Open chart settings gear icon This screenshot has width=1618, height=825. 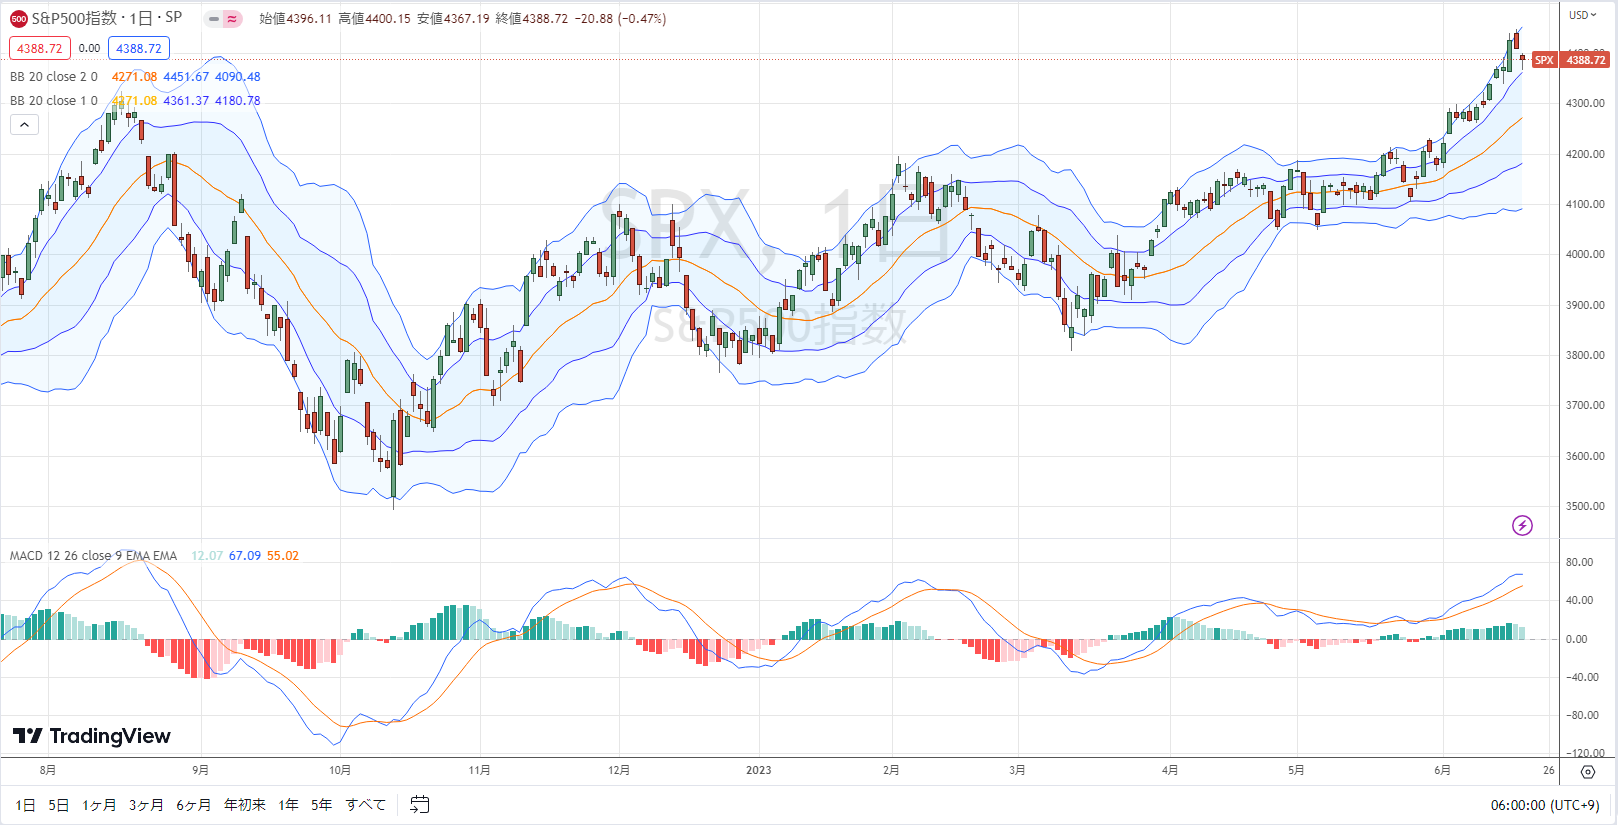click(1588, 771)
